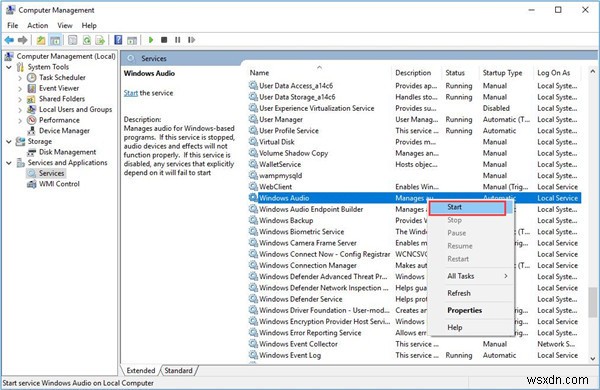The width and height of the screenshot is (600, 390).
Task: Choose Refresh in the context menu
Action: [471, 293]
